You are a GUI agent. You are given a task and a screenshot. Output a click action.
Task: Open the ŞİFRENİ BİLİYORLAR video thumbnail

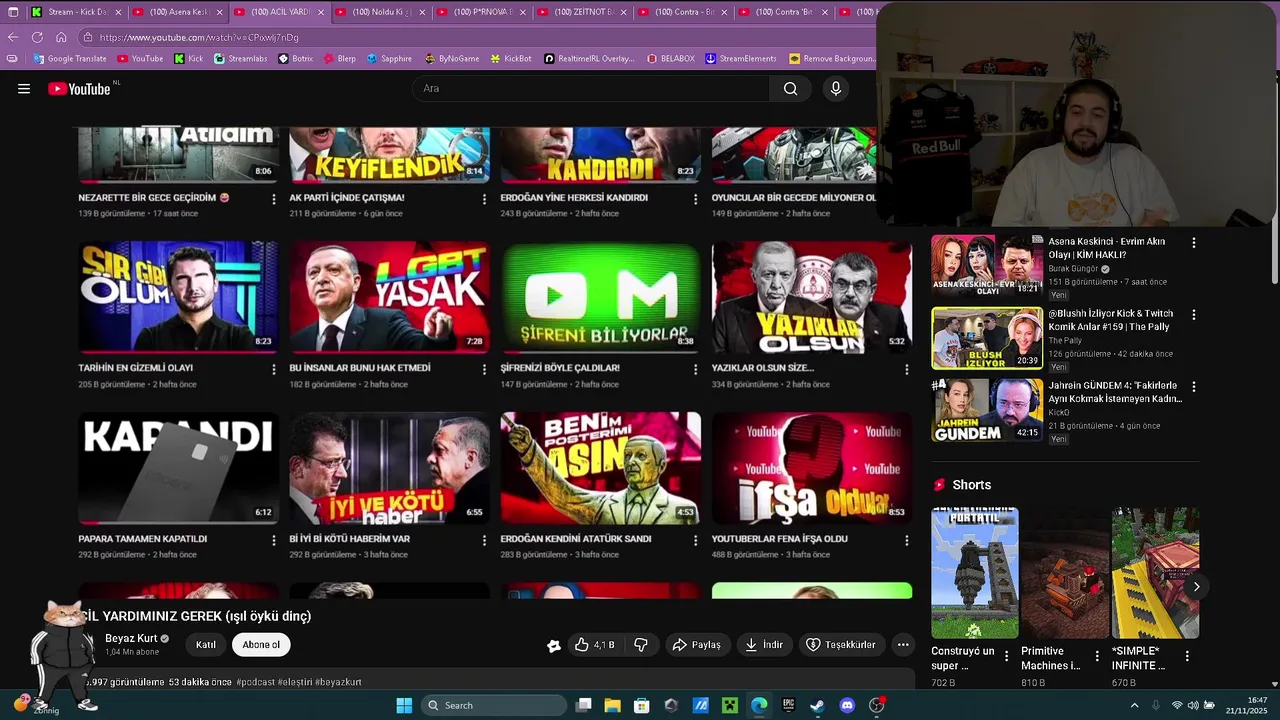[600, 296]
